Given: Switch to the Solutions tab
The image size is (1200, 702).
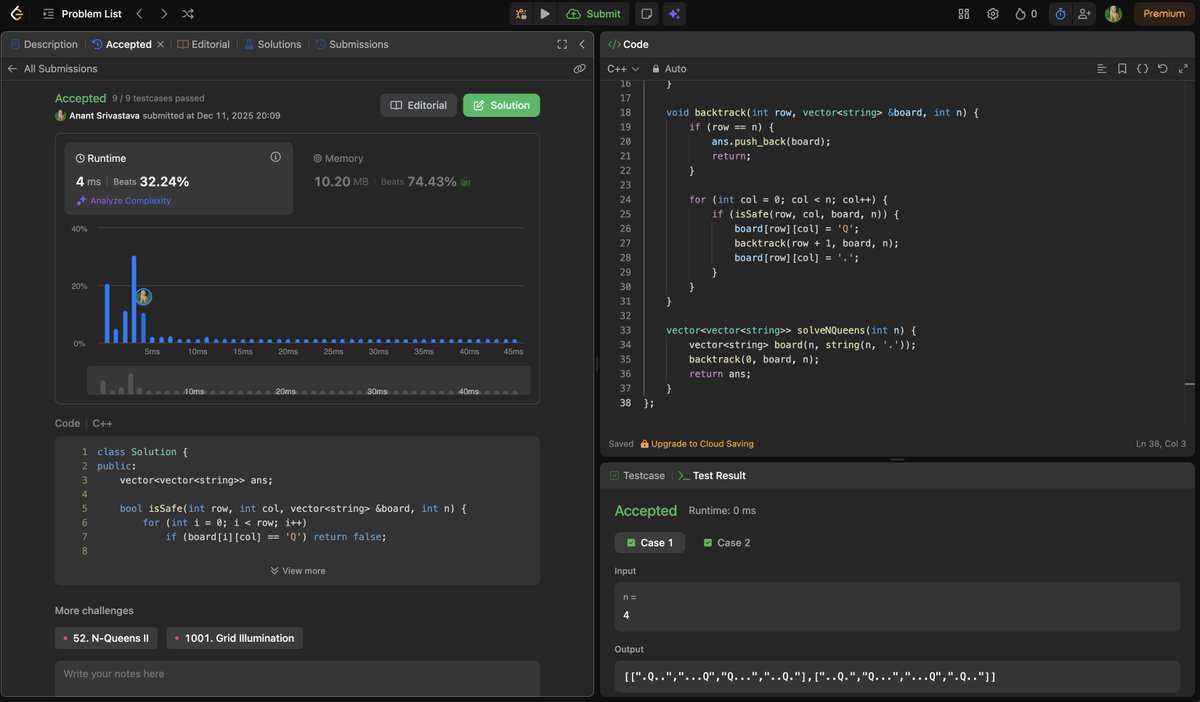Looking at the screenshot, I should pyautogui.click(x=273, y=44).
